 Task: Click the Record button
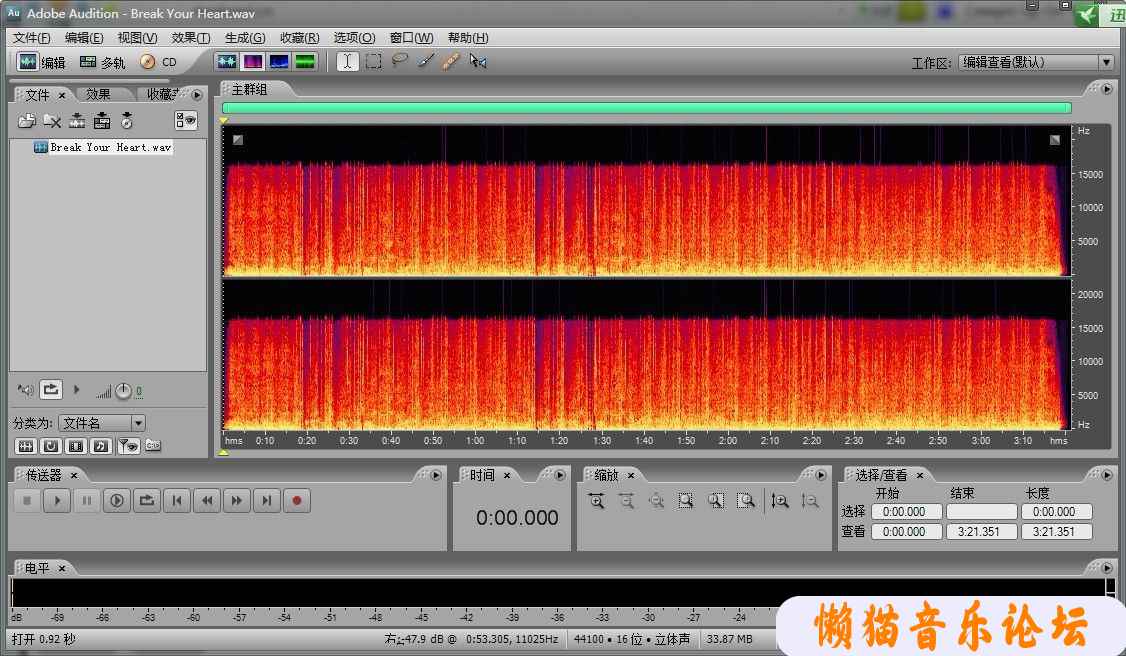coord(297,500)
